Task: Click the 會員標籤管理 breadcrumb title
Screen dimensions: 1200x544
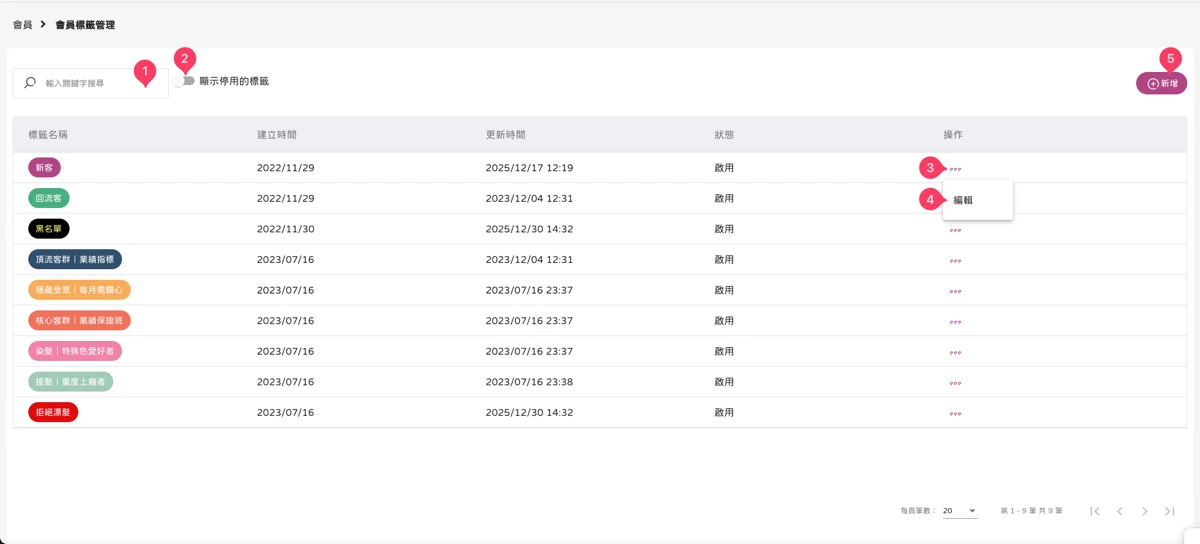Action: (x=85, y=24)
